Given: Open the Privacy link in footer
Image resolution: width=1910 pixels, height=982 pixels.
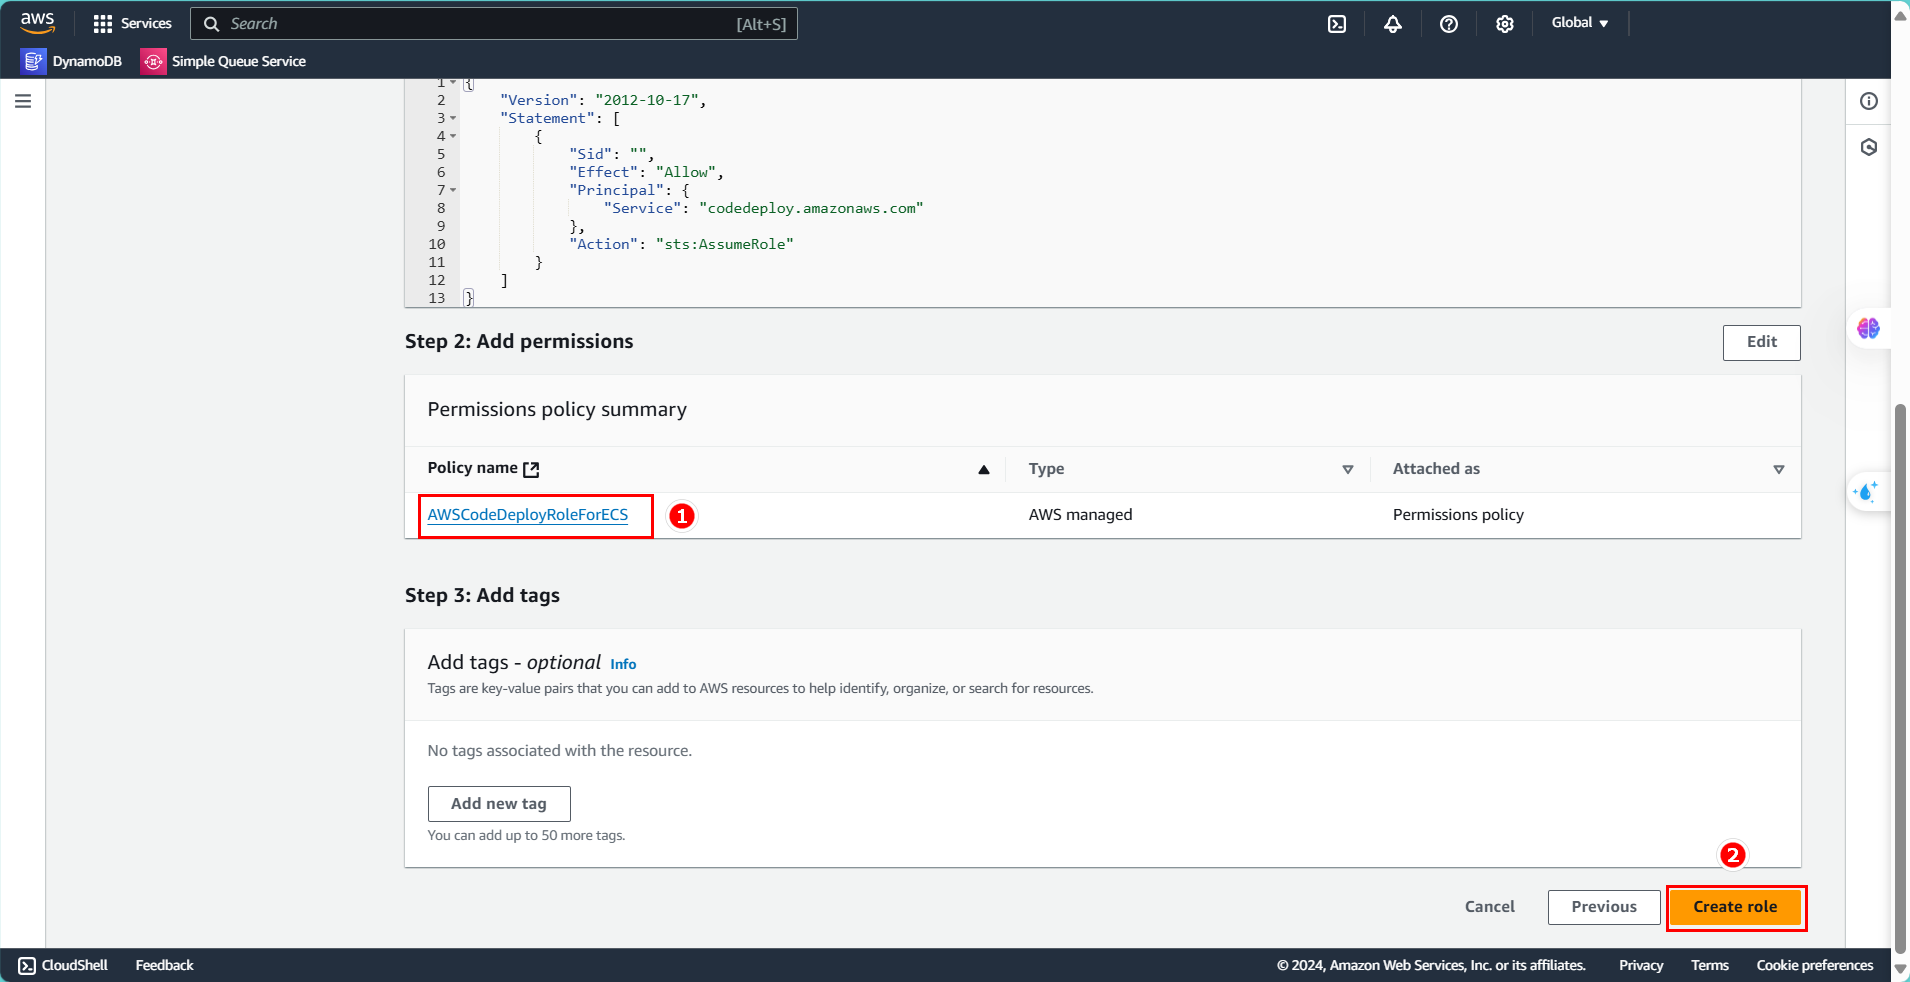Looking at the screenshot, I should tap(1641, 965).
